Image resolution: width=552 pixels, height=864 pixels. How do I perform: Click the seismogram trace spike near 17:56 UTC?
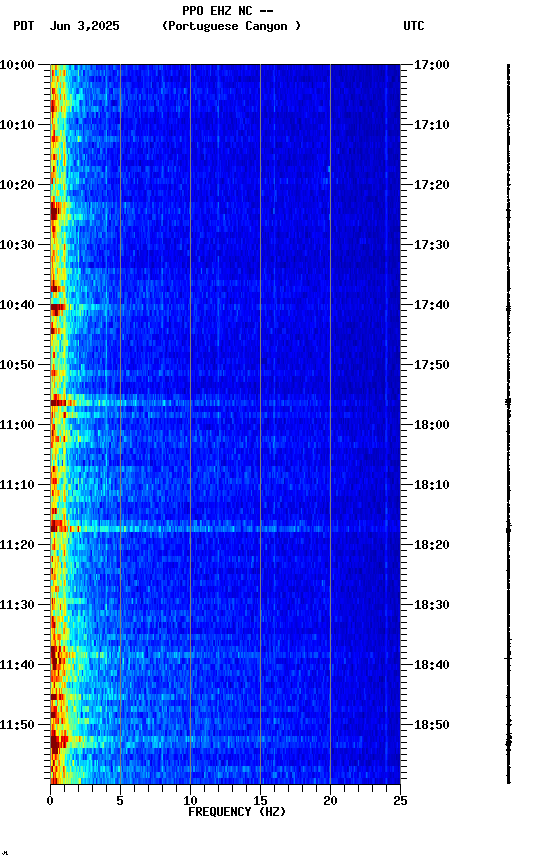(x=508, y=402)
